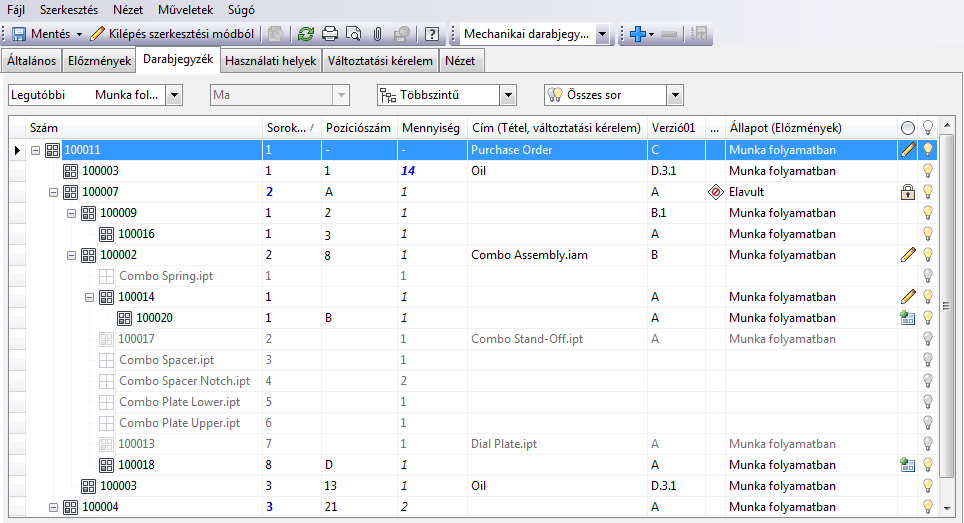Click the blue quantity value 14
This screenshot has width=964, height=523.
(x=408, y=171)
